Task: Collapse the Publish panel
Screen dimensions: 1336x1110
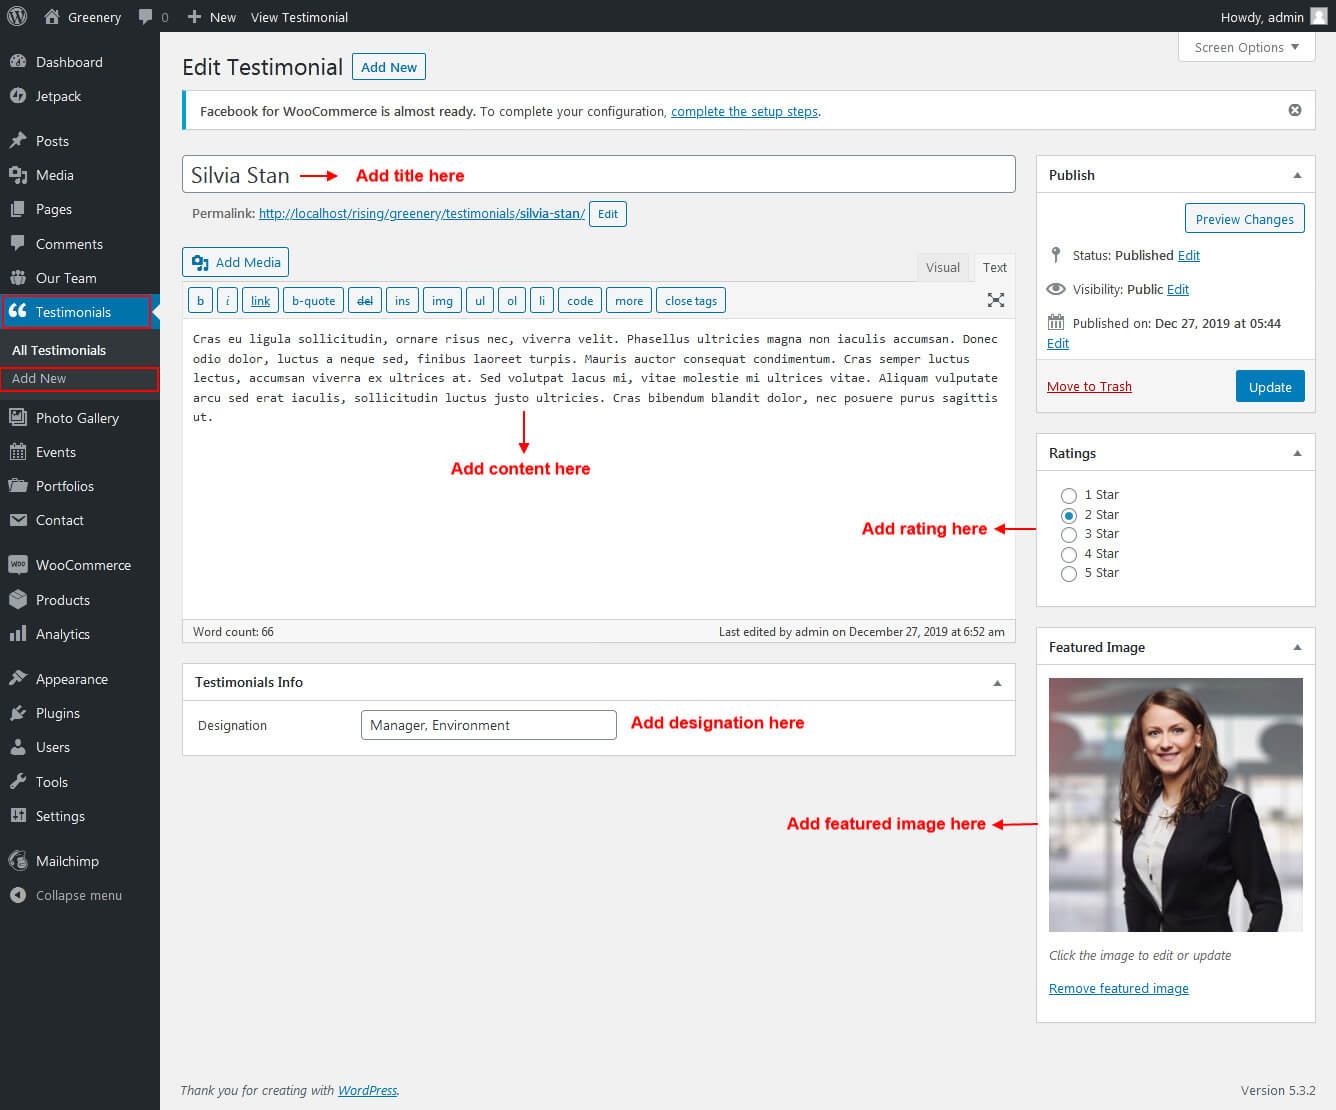Action: (1297, 175)
